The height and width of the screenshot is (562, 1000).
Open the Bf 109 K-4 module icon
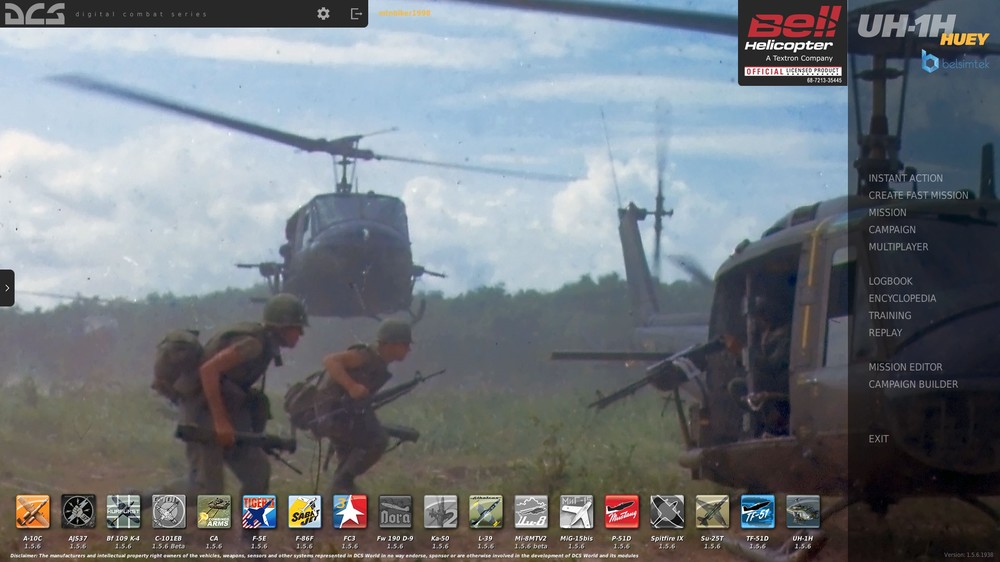[123, 512]
